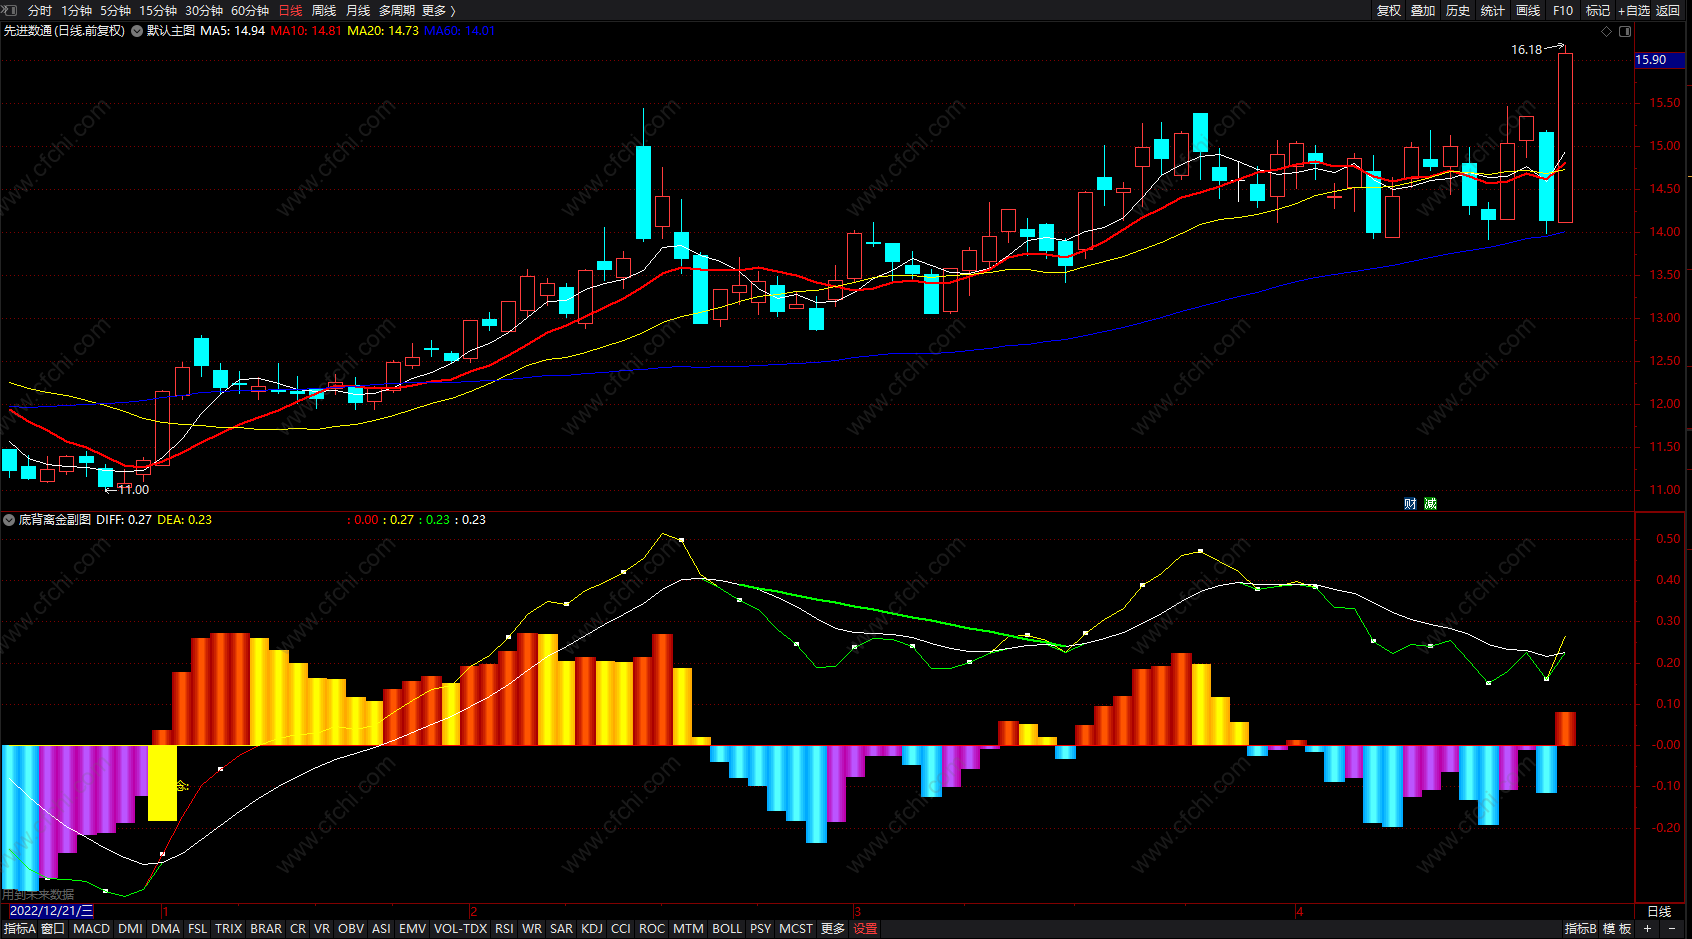Viewport: 1692px width, 939px height.
Task: Open the 历史 history button
Action: [x=1458, y=10]
